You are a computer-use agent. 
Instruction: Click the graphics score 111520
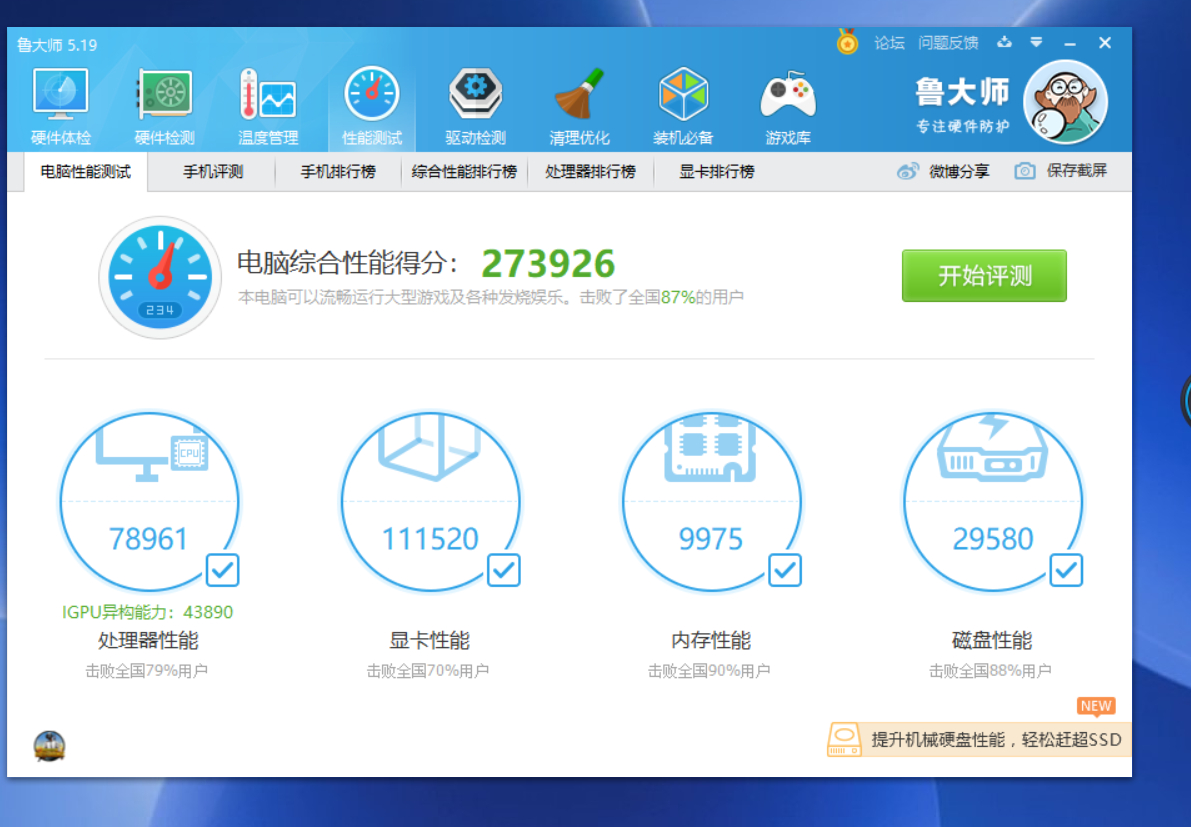(x=430, y=538)
